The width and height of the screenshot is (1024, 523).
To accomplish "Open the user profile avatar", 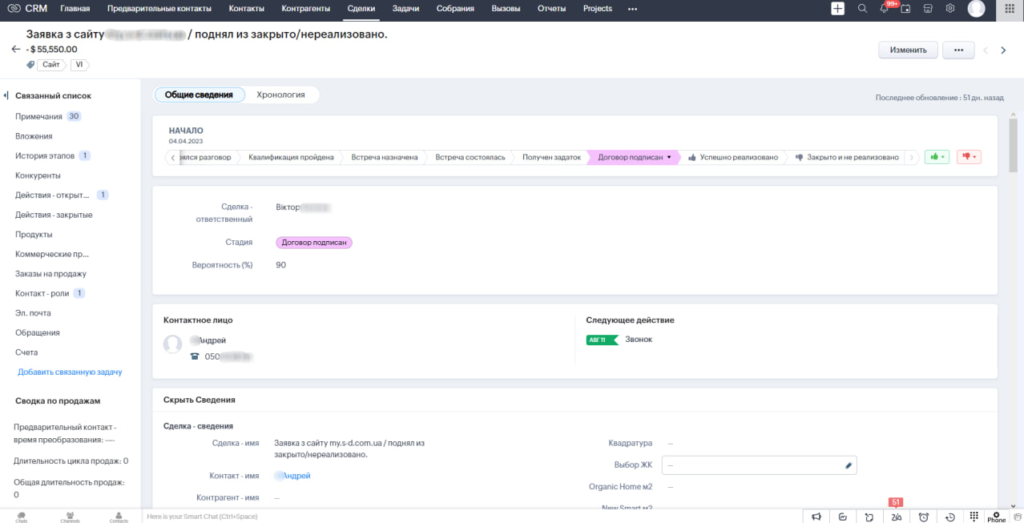I will pyautogui.click(x=976, y=8).
